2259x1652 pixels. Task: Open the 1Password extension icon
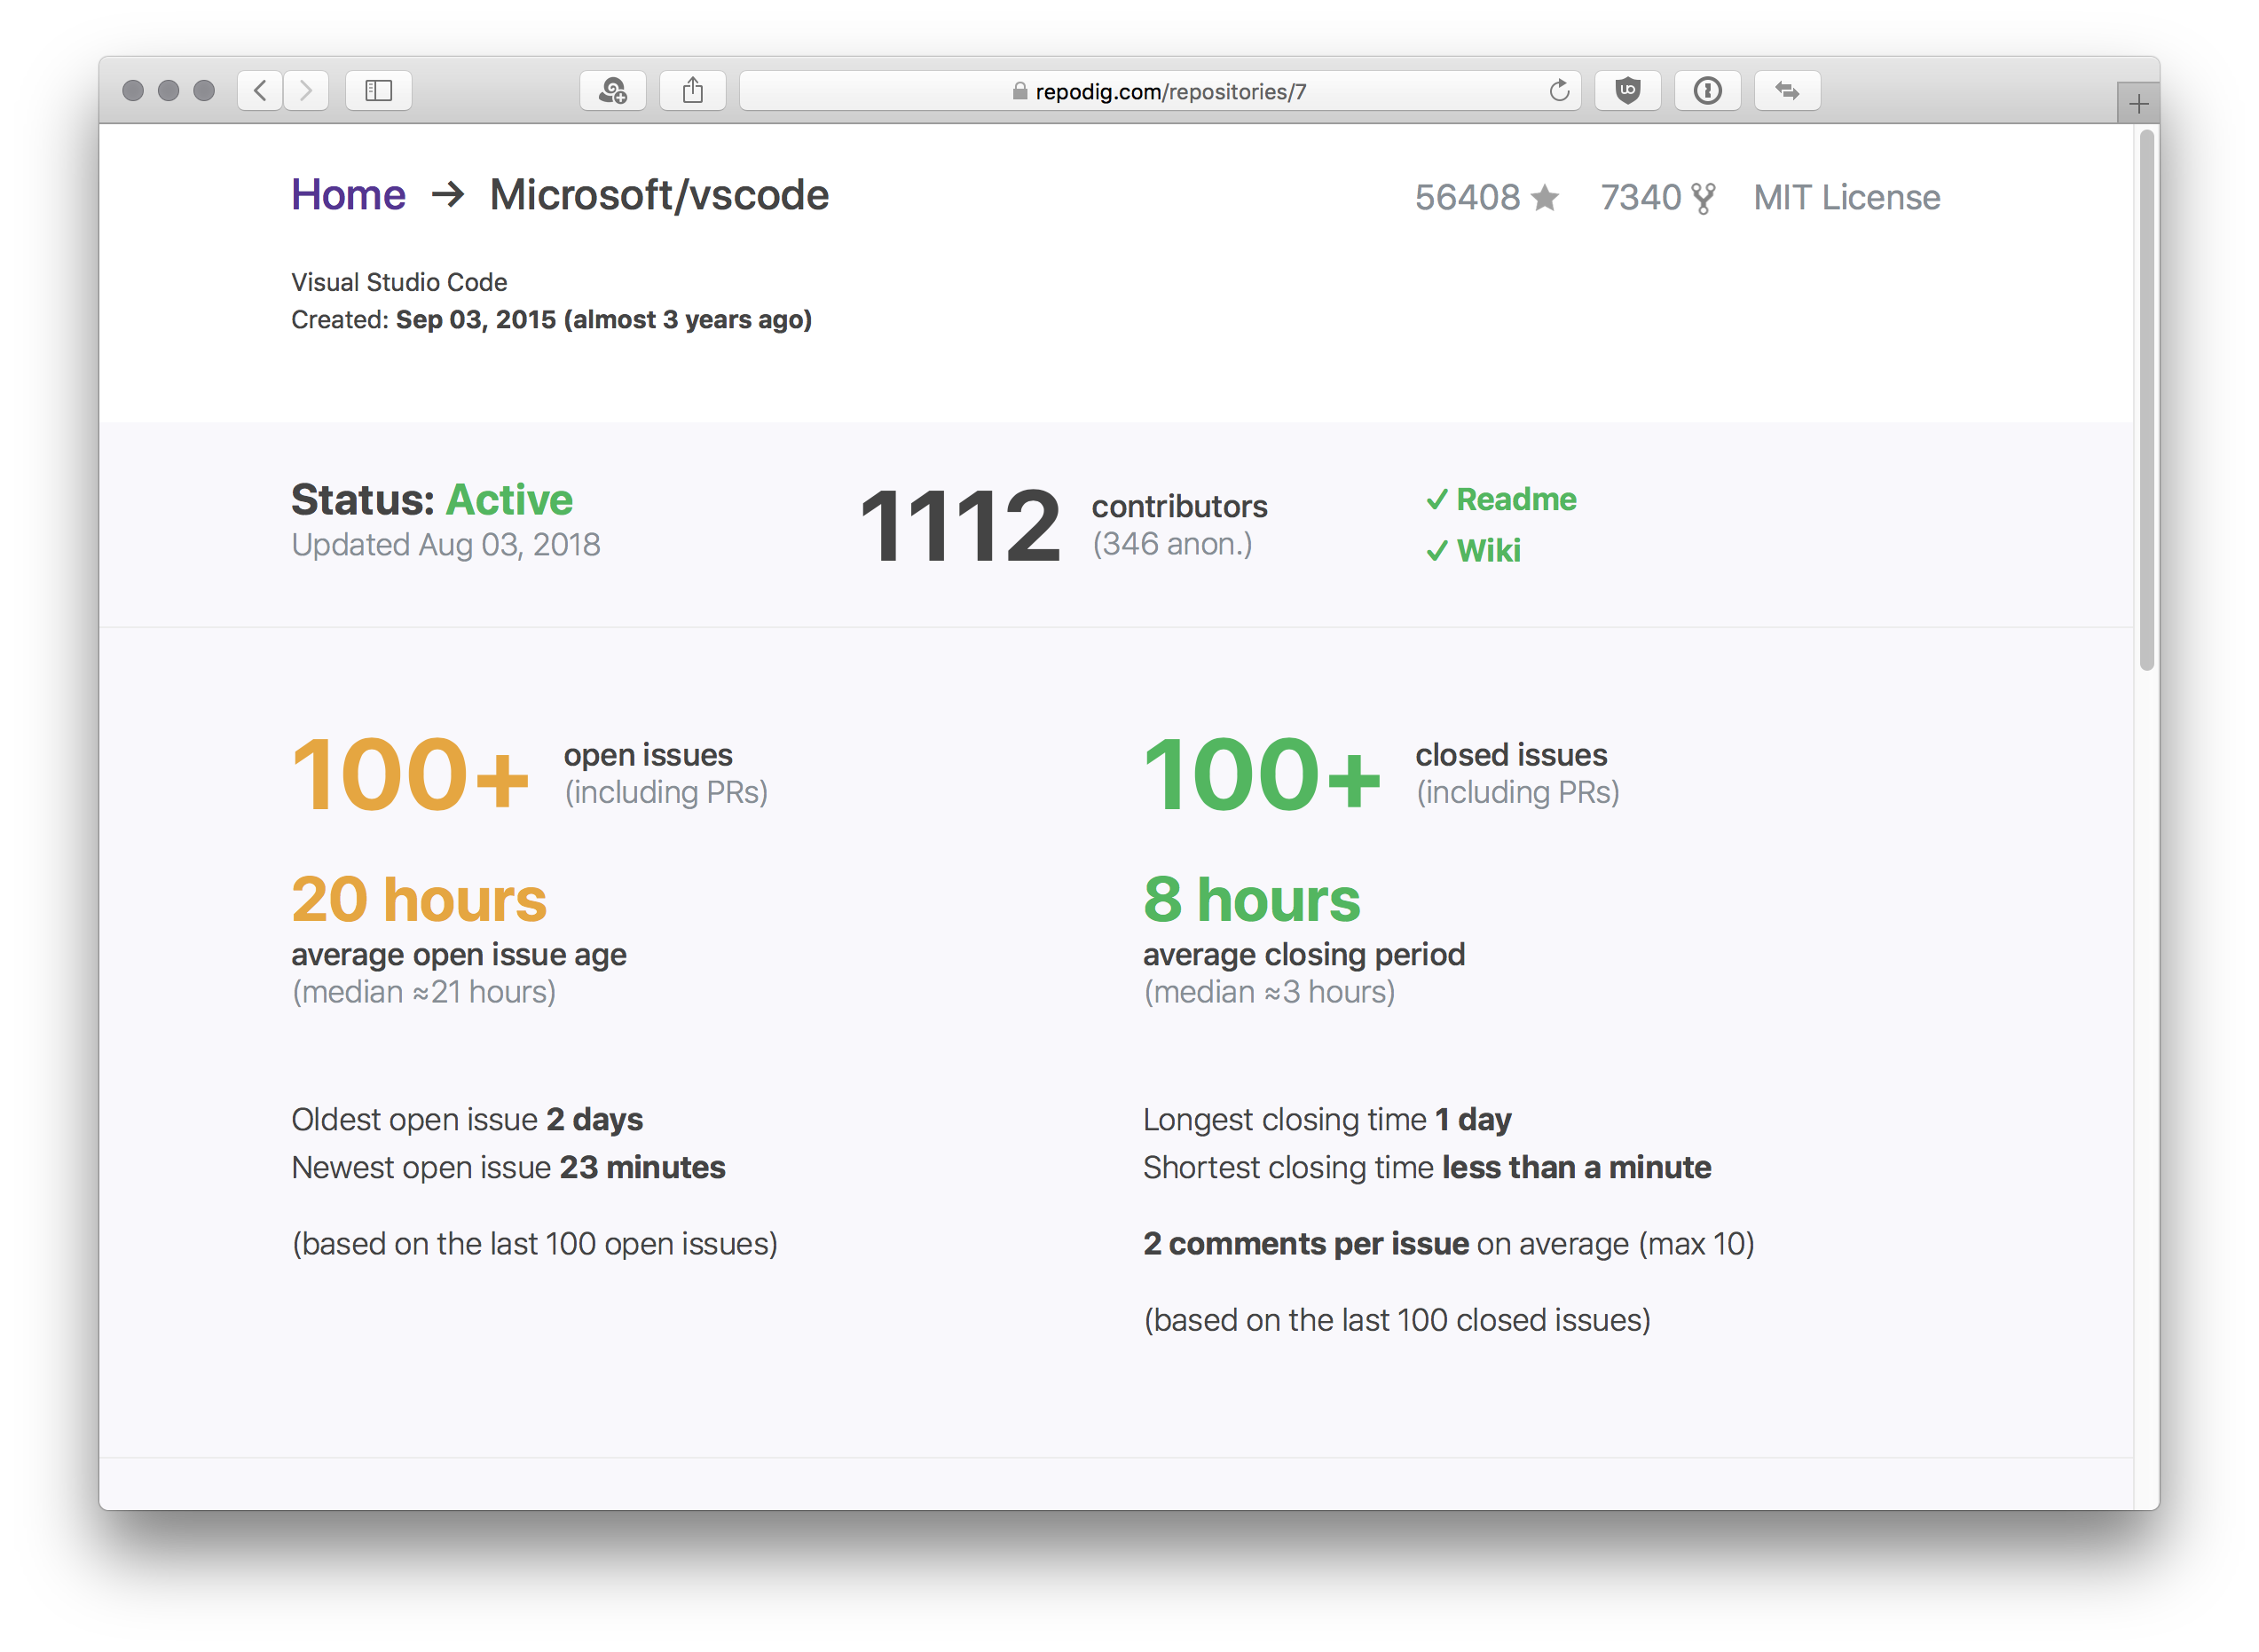pyautogui.click(x=1707, y=91)
